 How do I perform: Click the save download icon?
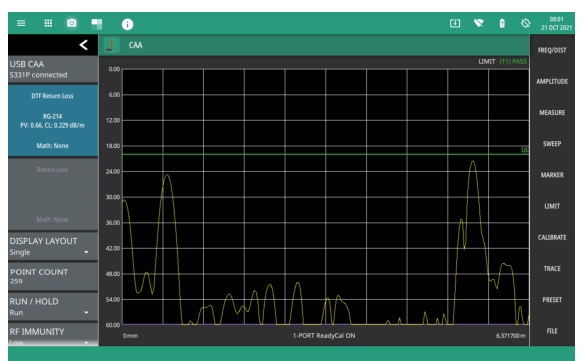[x=455, y=23]
